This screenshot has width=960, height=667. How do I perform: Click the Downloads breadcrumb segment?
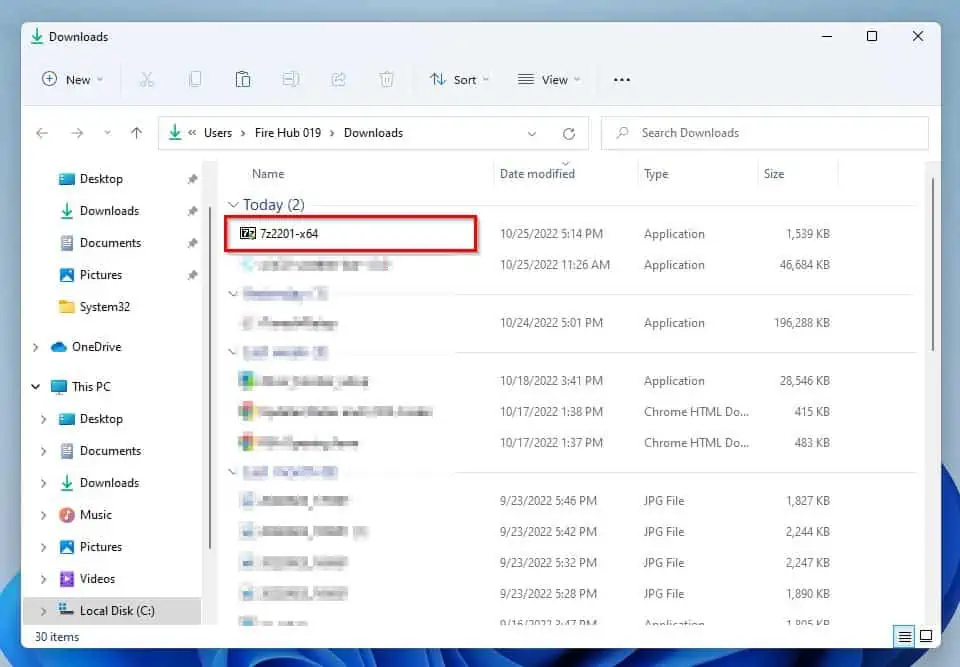[x=373, y=133]
